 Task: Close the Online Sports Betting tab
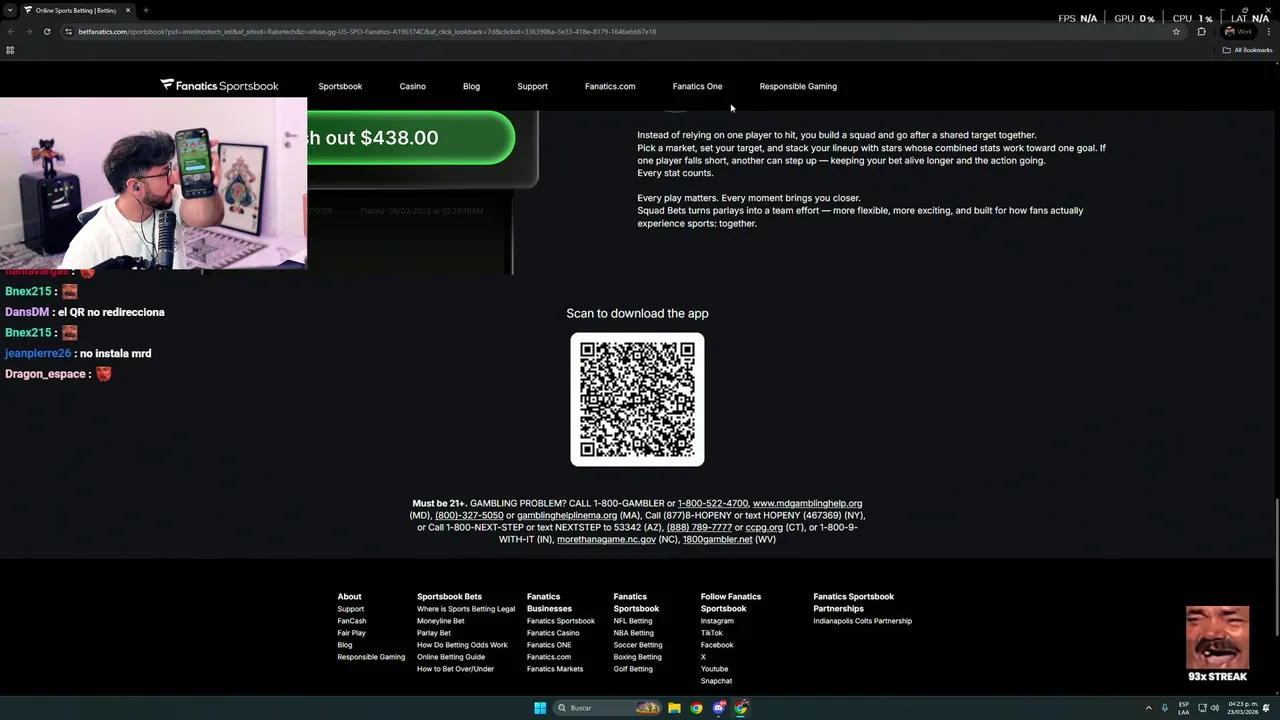[128, 10]
